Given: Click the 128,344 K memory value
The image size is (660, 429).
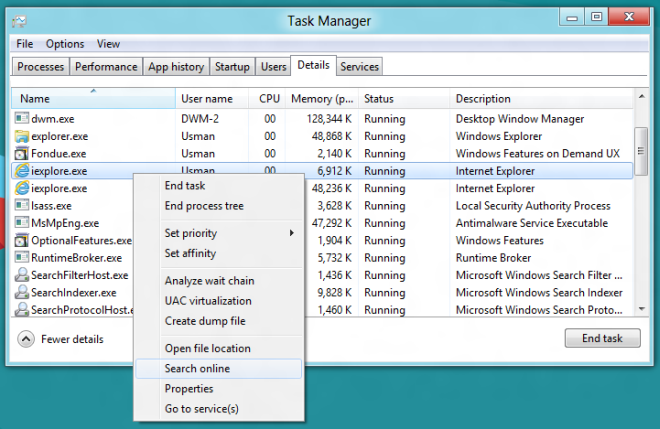Looking at the screenshot, I should 329,119.
